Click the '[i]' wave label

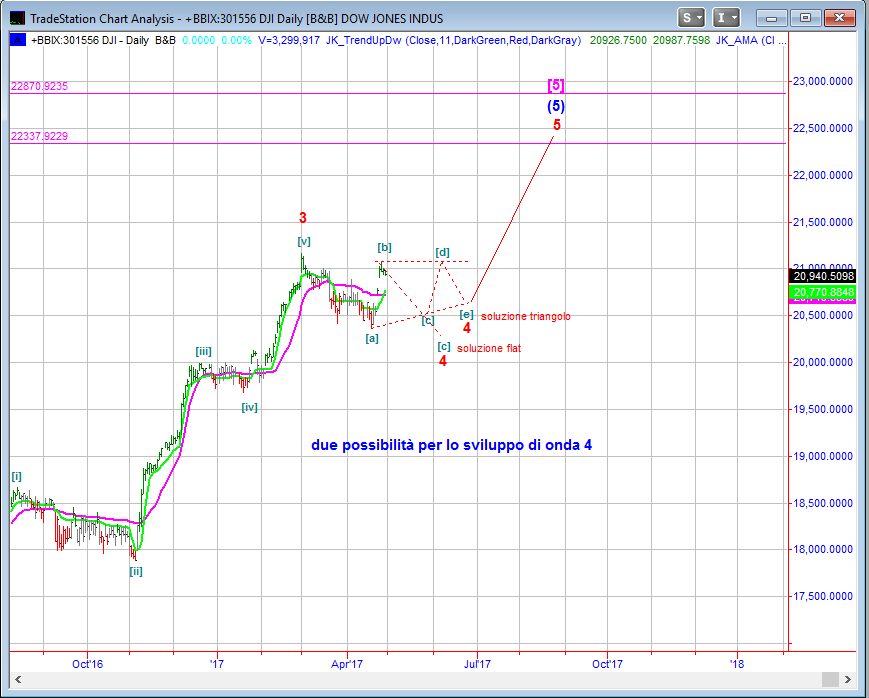tap(17, 476)
